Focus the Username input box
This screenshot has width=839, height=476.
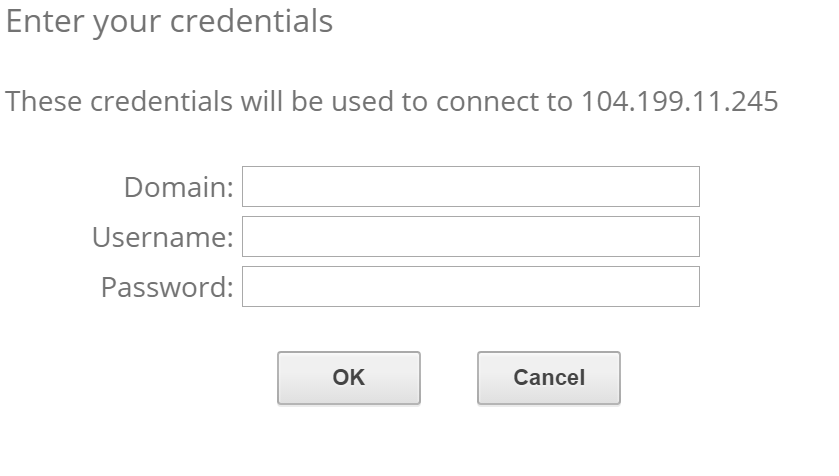point(470,237)
